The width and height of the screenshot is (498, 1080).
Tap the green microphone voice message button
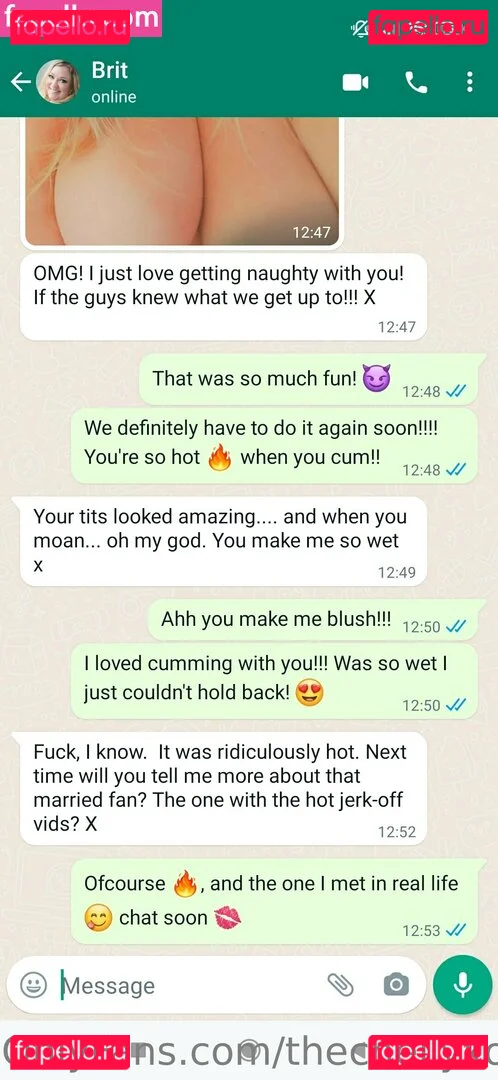462,984
